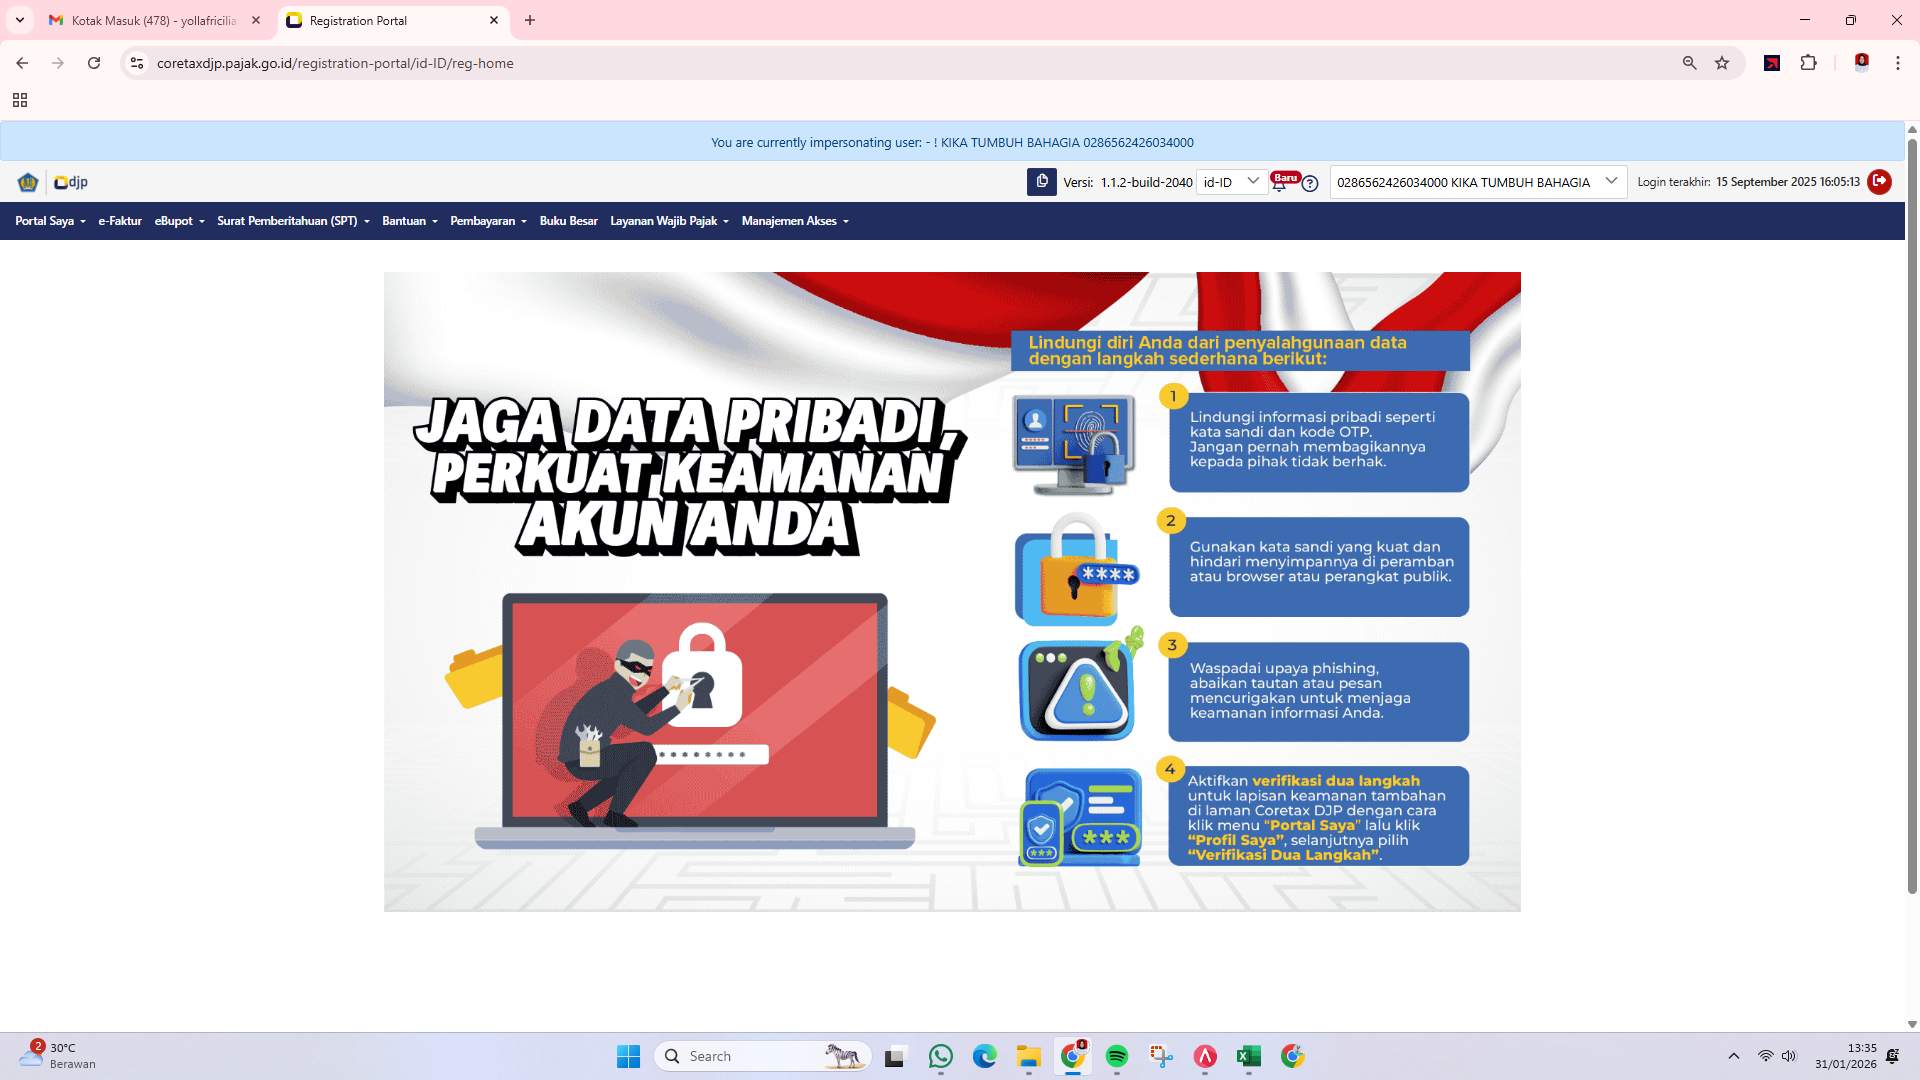The height and width of the screenshot is (1080, 1920).
Task: Open the tab search grid icon
Action: pyautogui.click(x=20, y=100)
